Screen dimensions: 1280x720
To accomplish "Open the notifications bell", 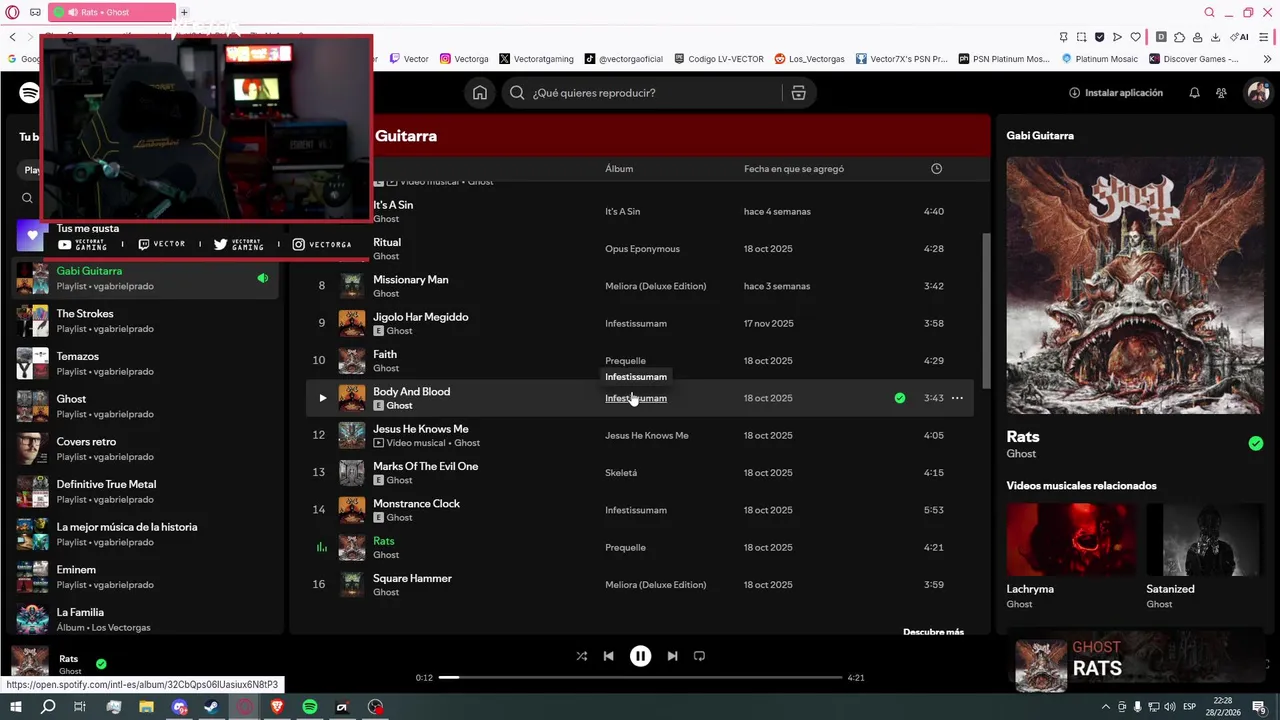I will point(1194,93).
